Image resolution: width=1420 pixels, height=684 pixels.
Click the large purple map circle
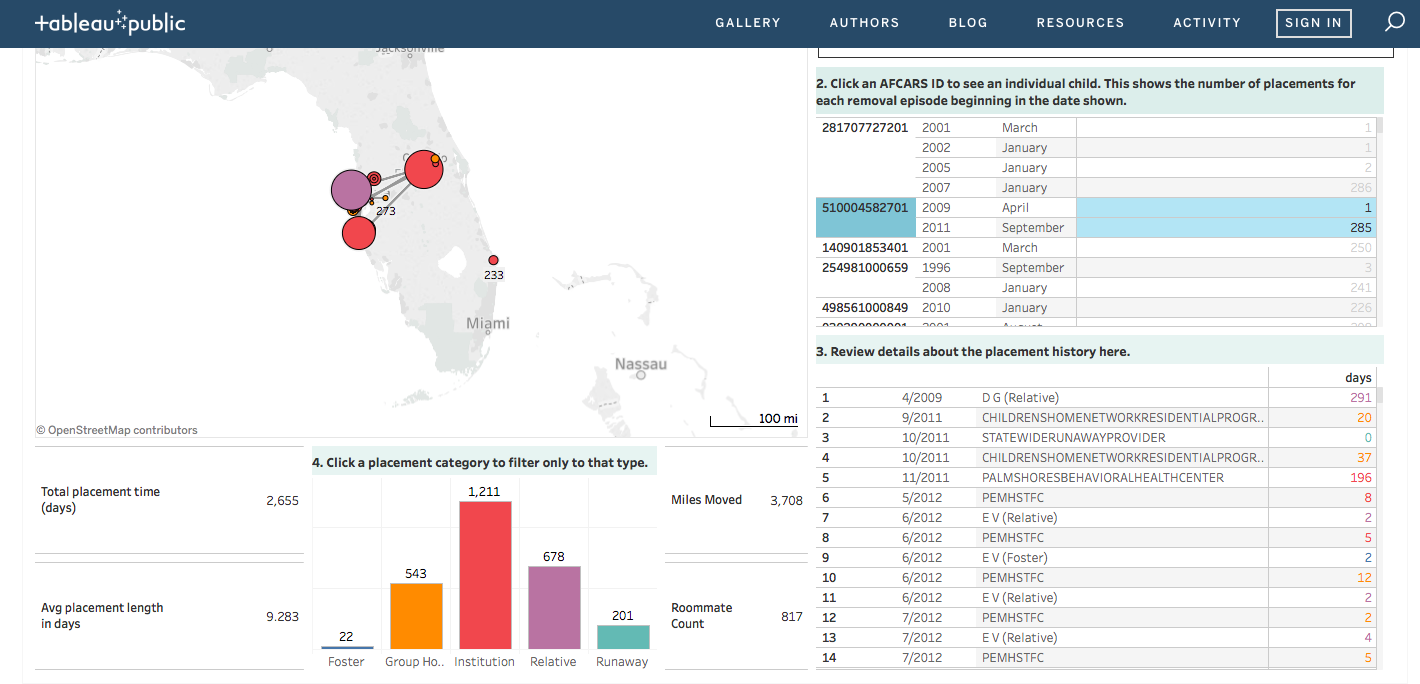(351, 189)
